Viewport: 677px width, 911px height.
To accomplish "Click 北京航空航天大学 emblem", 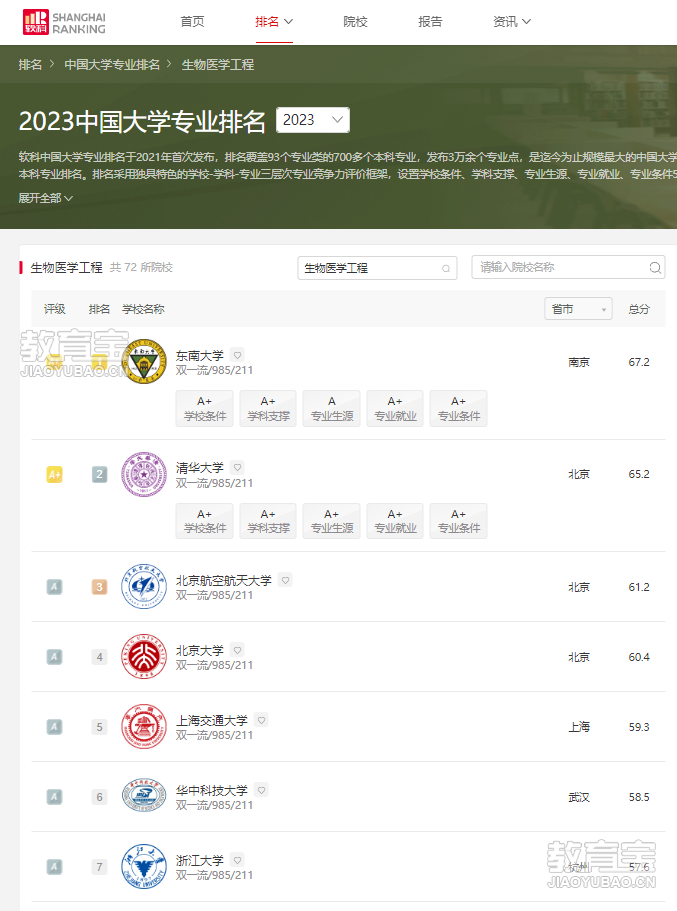I will [x=144, y=587].
